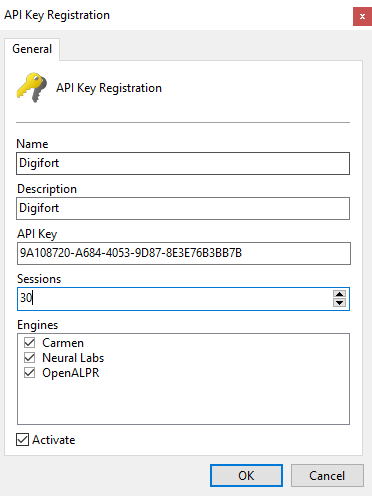
Task: Click the Activate label text
Action: pos(54,440)
